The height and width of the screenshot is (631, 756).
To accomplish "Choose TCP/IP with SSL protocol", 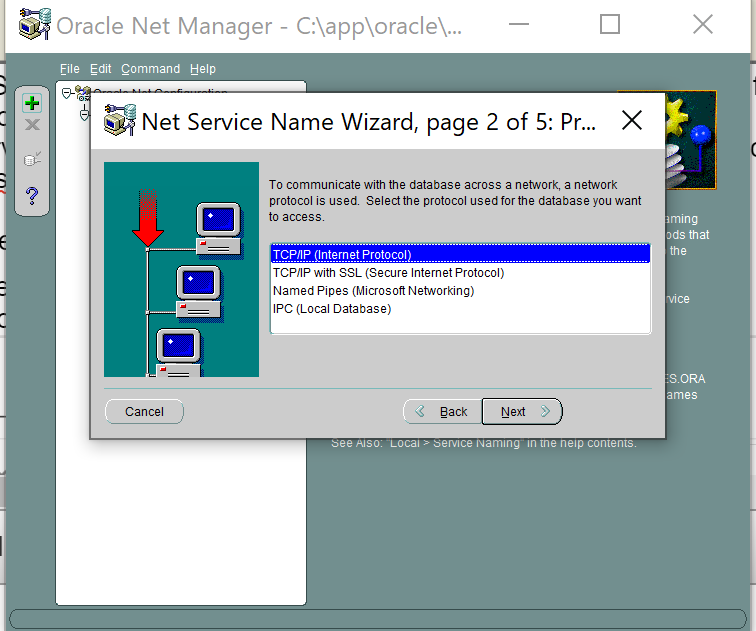I will pos(388,273).
